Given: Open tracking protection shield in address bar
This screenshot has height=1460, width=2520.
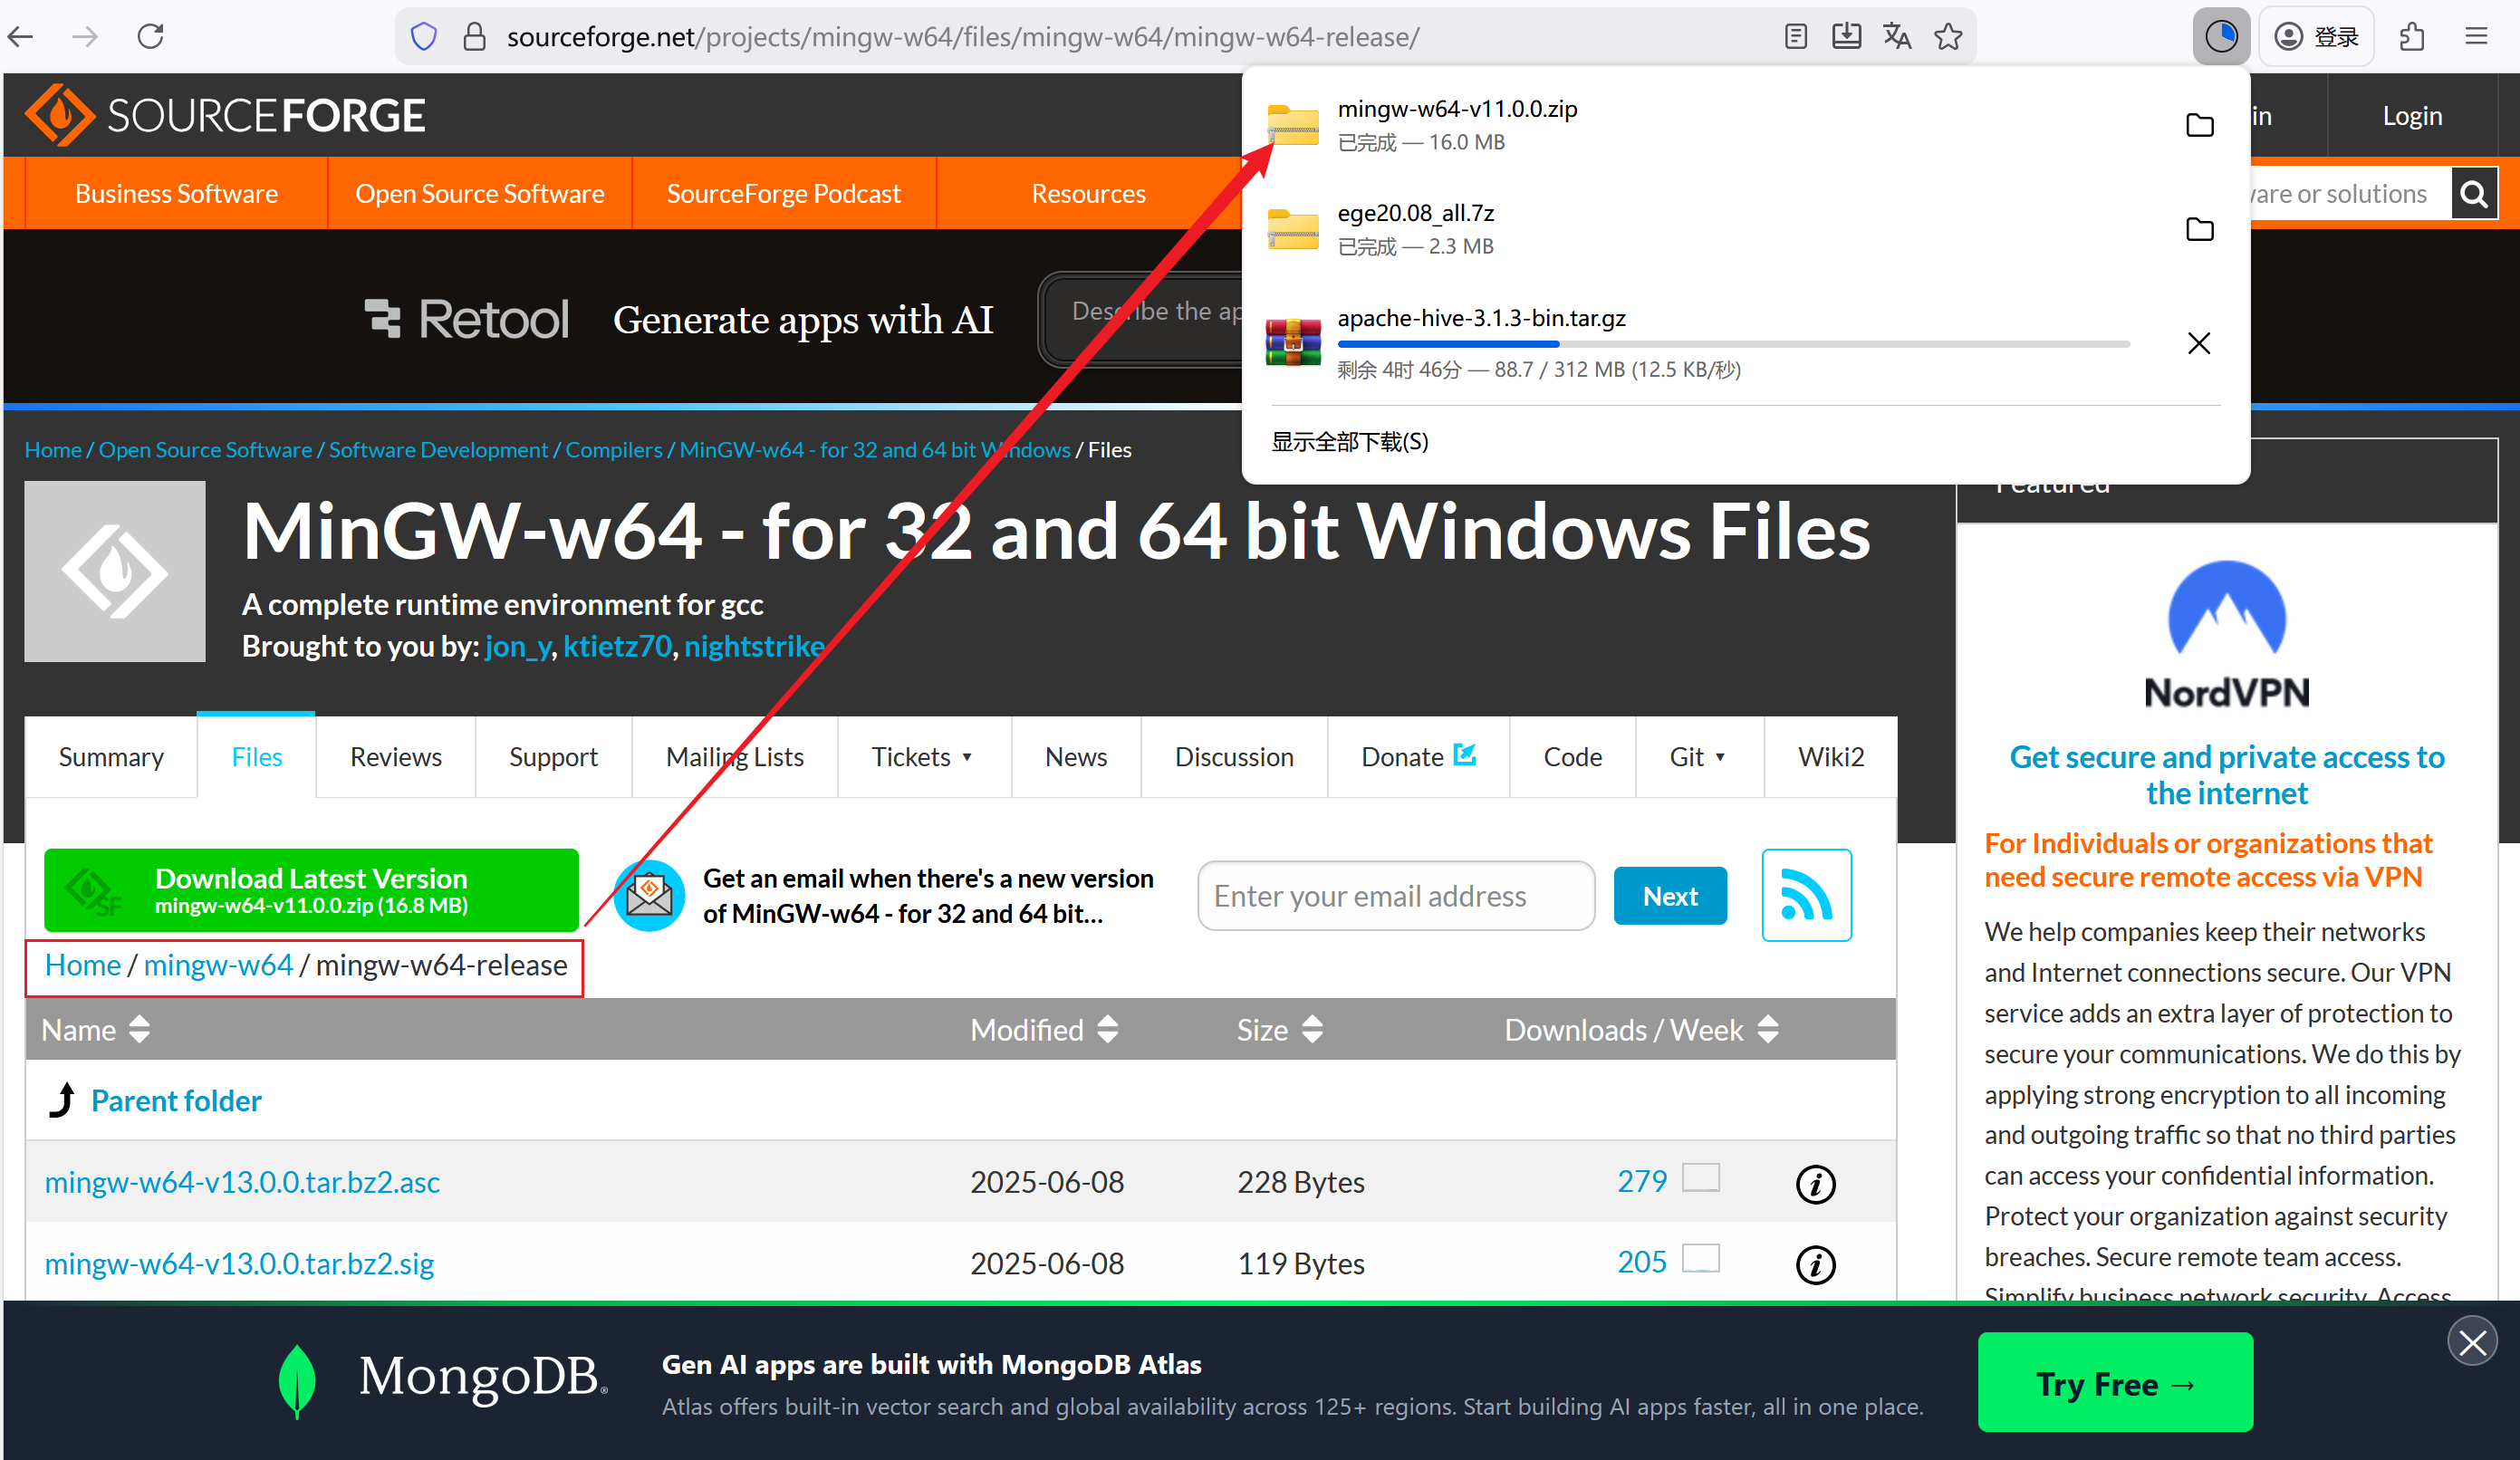Looking at the screenshot, I should tap(424, 37).
